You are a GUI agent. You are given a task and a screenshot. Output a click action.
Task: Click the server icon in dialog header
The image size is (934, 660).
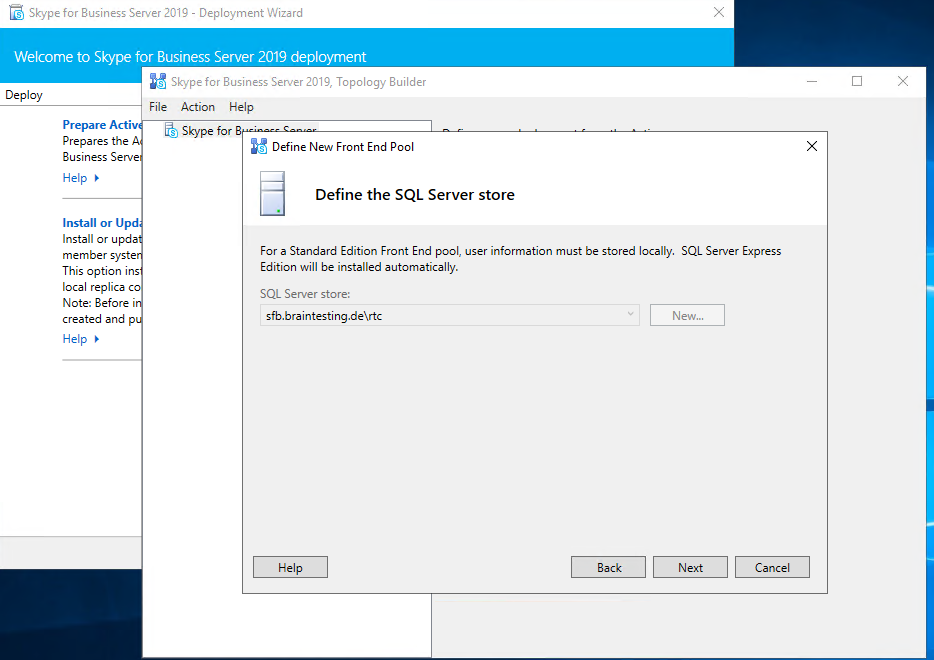point(272,194)
